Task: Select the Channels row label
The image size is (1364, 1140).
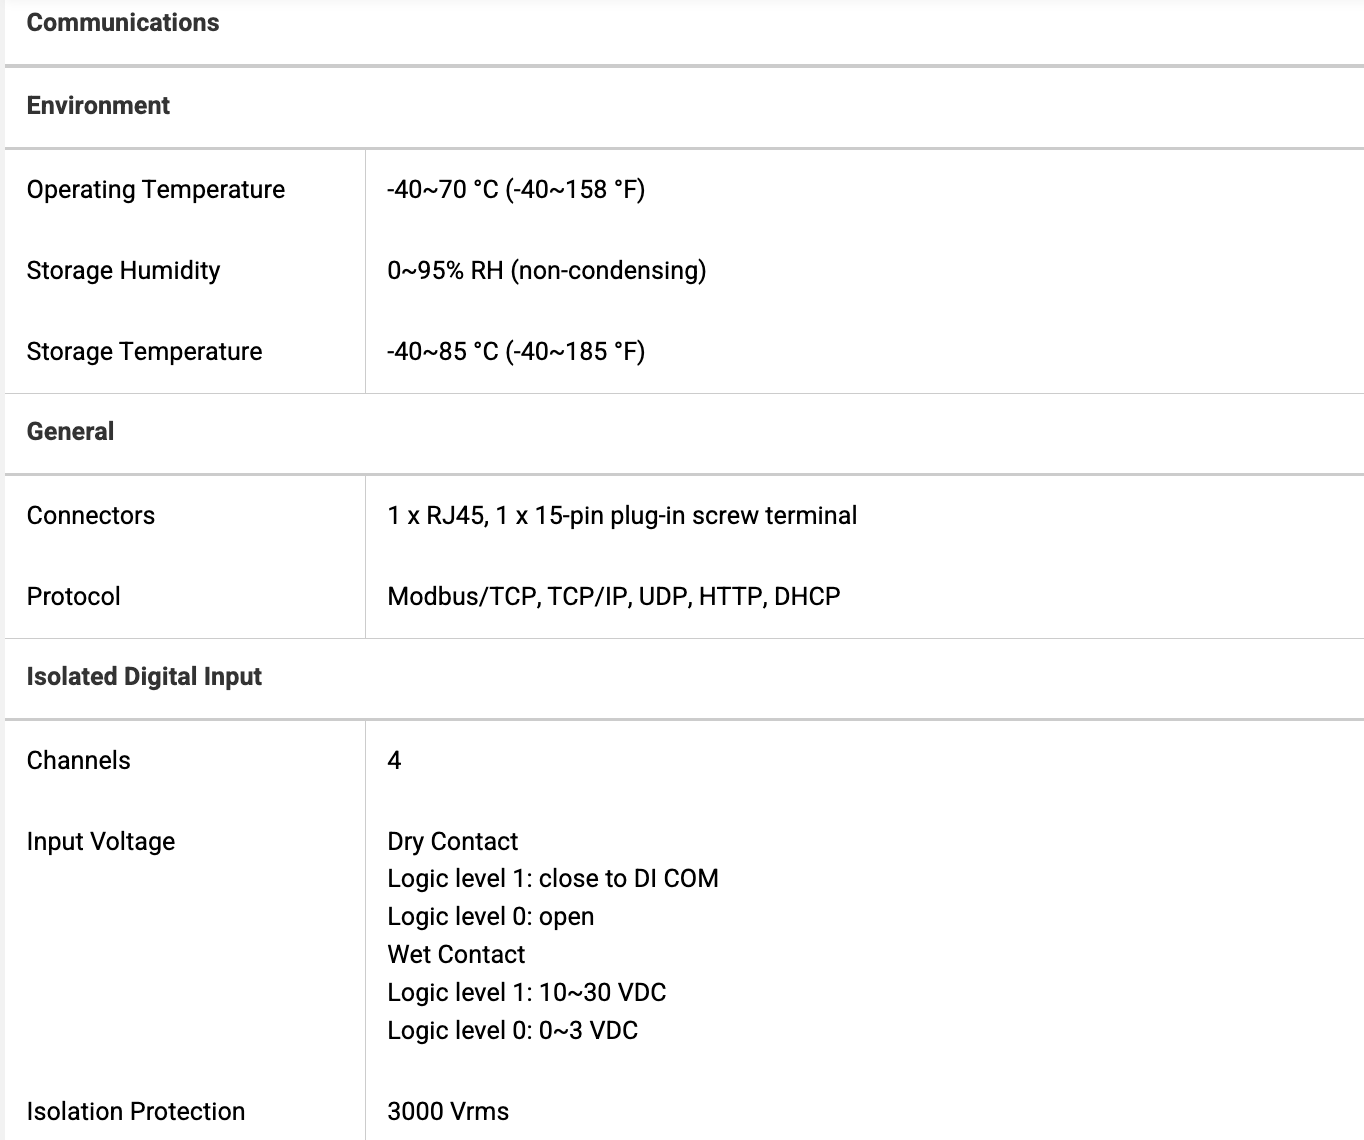Action: click(78, 761)
